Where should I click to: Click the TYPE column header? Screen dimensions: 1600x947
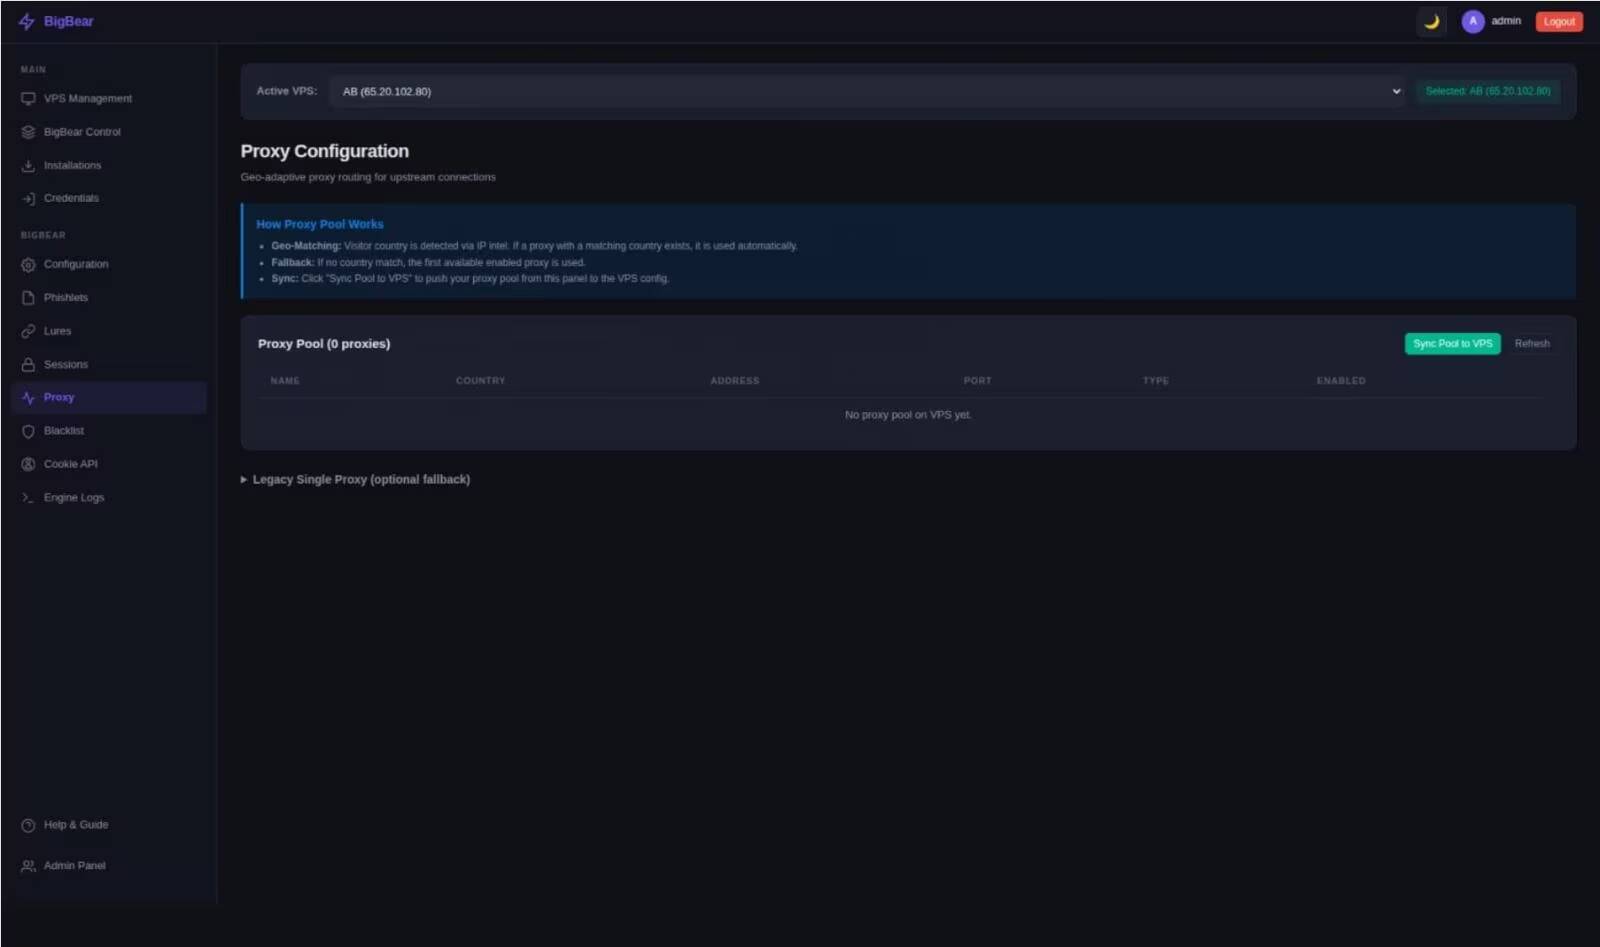(x=1156, y=381)
